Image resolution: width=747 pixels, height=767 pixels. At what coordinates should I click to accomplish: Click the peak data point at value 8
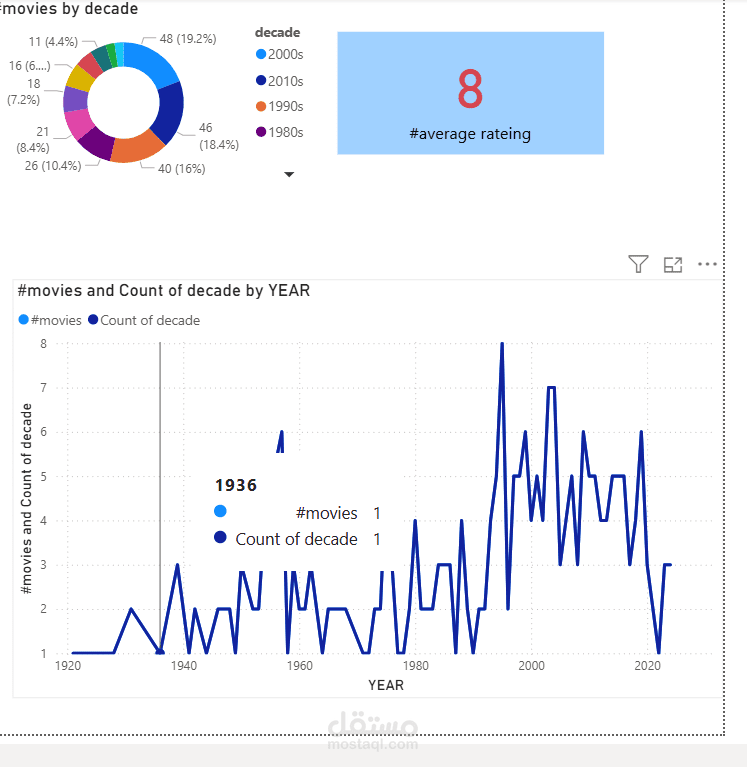pyautogui.click(x=502, y=344)
